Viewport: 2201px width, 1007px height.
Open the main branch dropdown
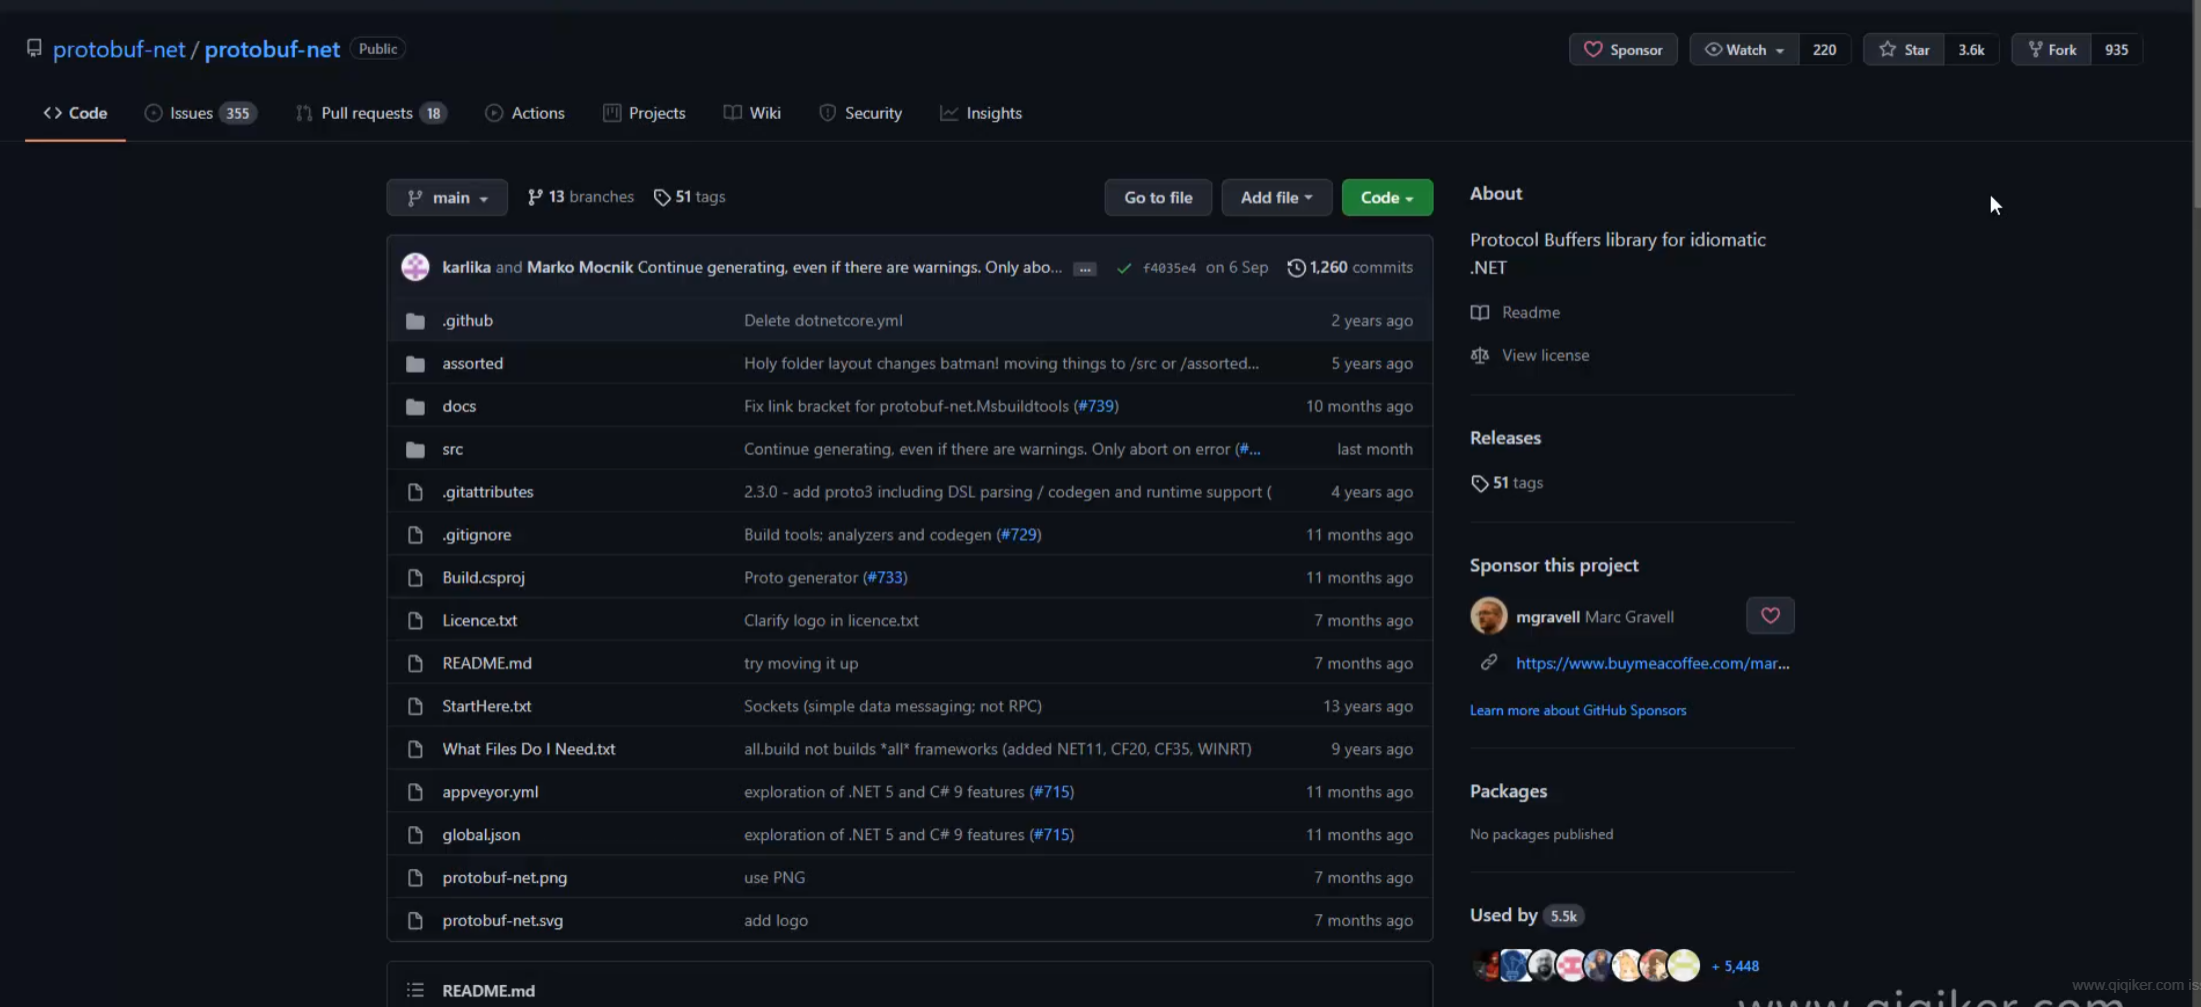(447, 197)
